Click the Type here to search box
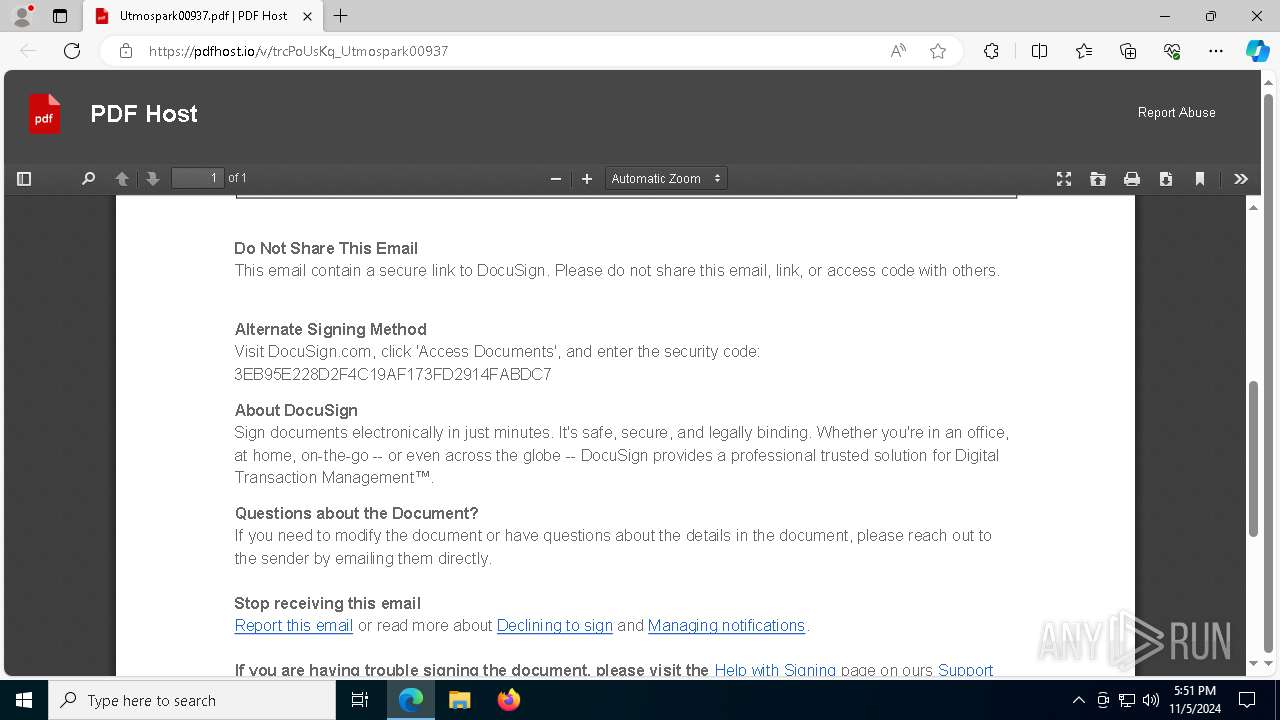 coord(192,700)
